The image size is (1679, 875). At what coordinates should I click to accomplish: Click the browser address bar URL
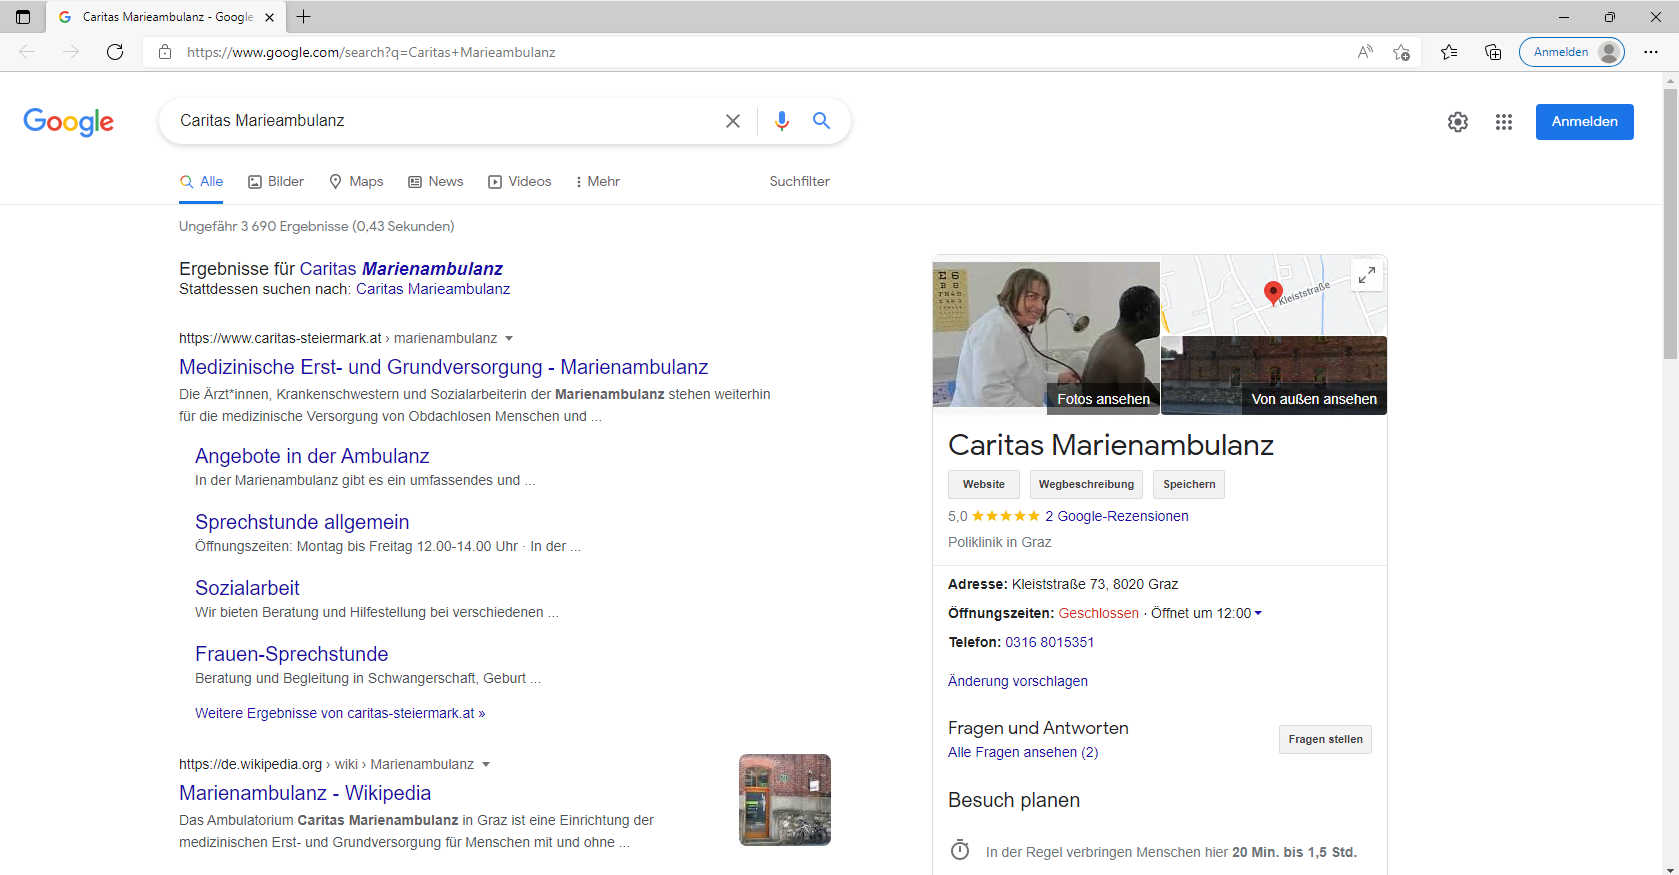tap(371, 52)
